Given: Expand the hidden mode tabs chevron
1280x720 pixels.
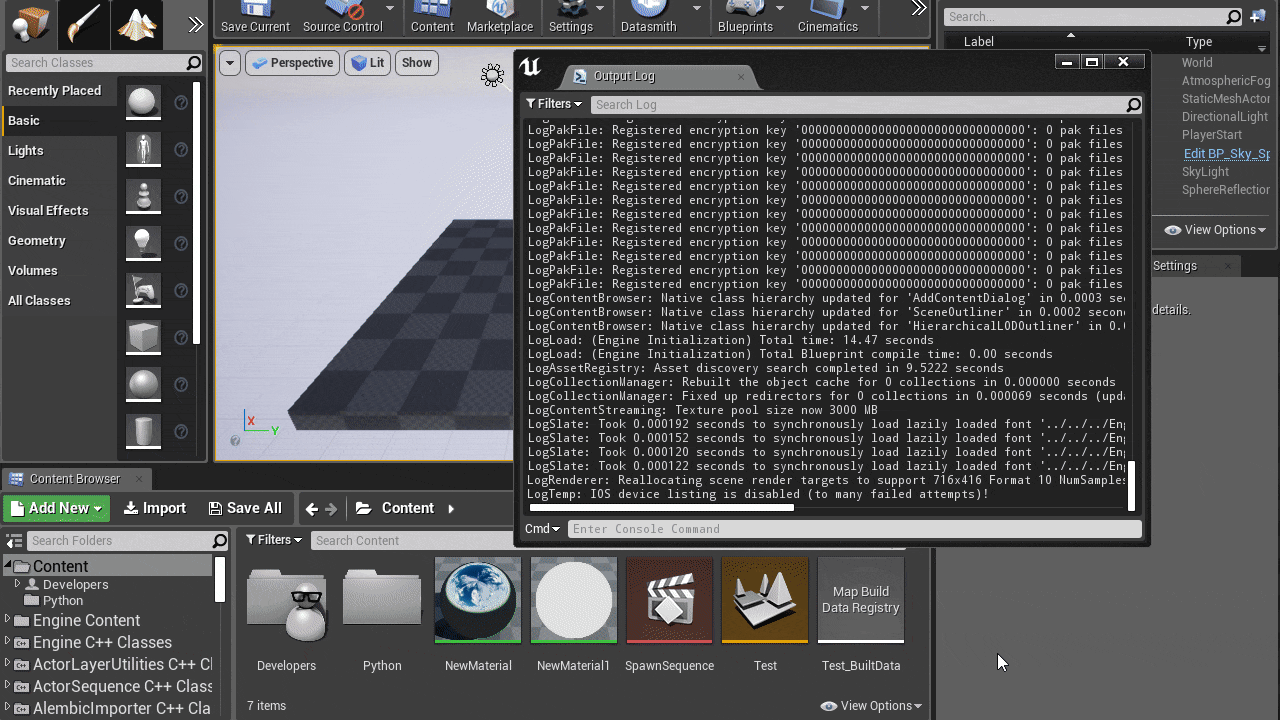Looking at the screenshot, I should (196, 24).
